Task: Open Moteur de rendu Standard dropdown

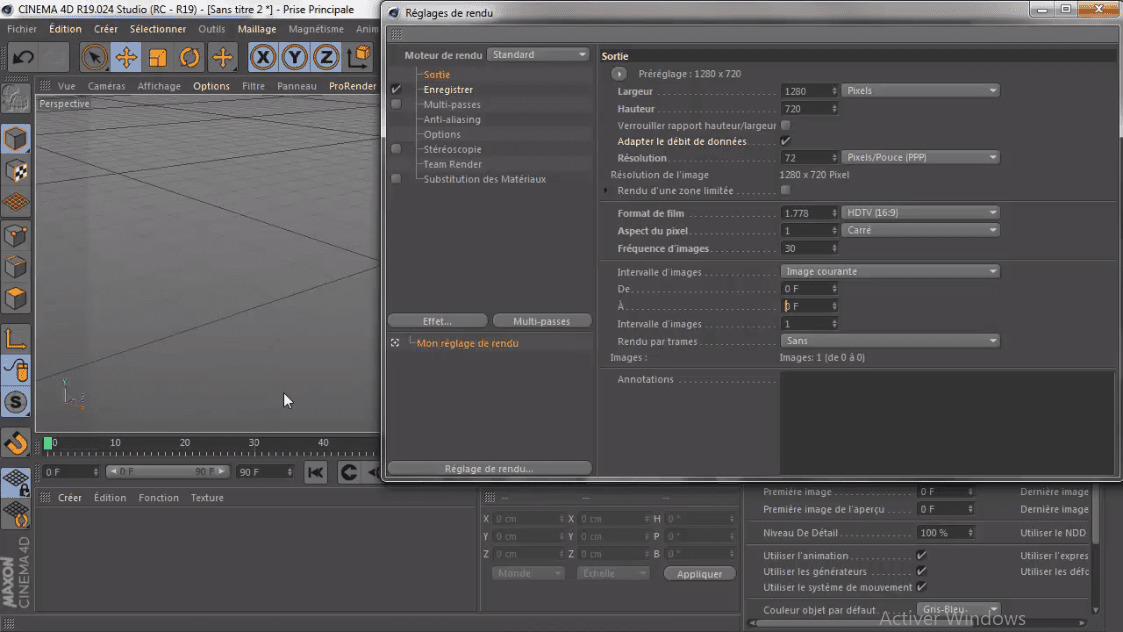Action: [x=538, y=54]
